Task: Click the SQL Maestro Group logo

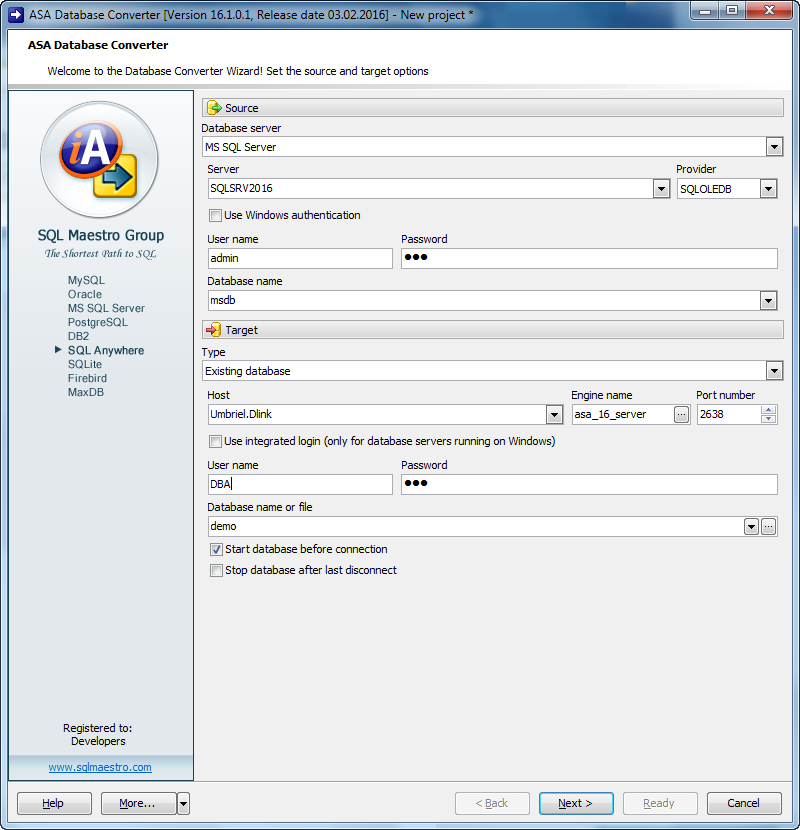Action: (x=99, y=160)
